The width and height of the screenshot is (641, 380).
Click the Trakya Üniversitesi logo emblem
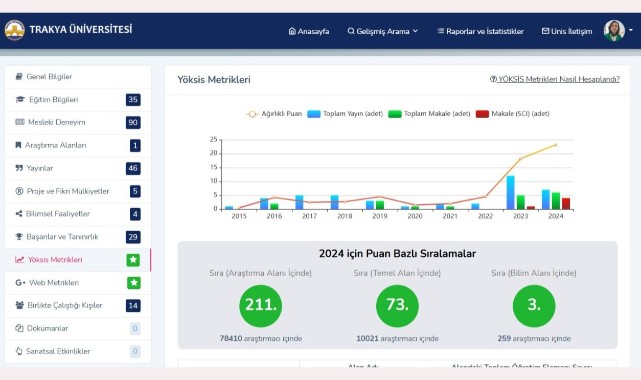pos(15,31)
